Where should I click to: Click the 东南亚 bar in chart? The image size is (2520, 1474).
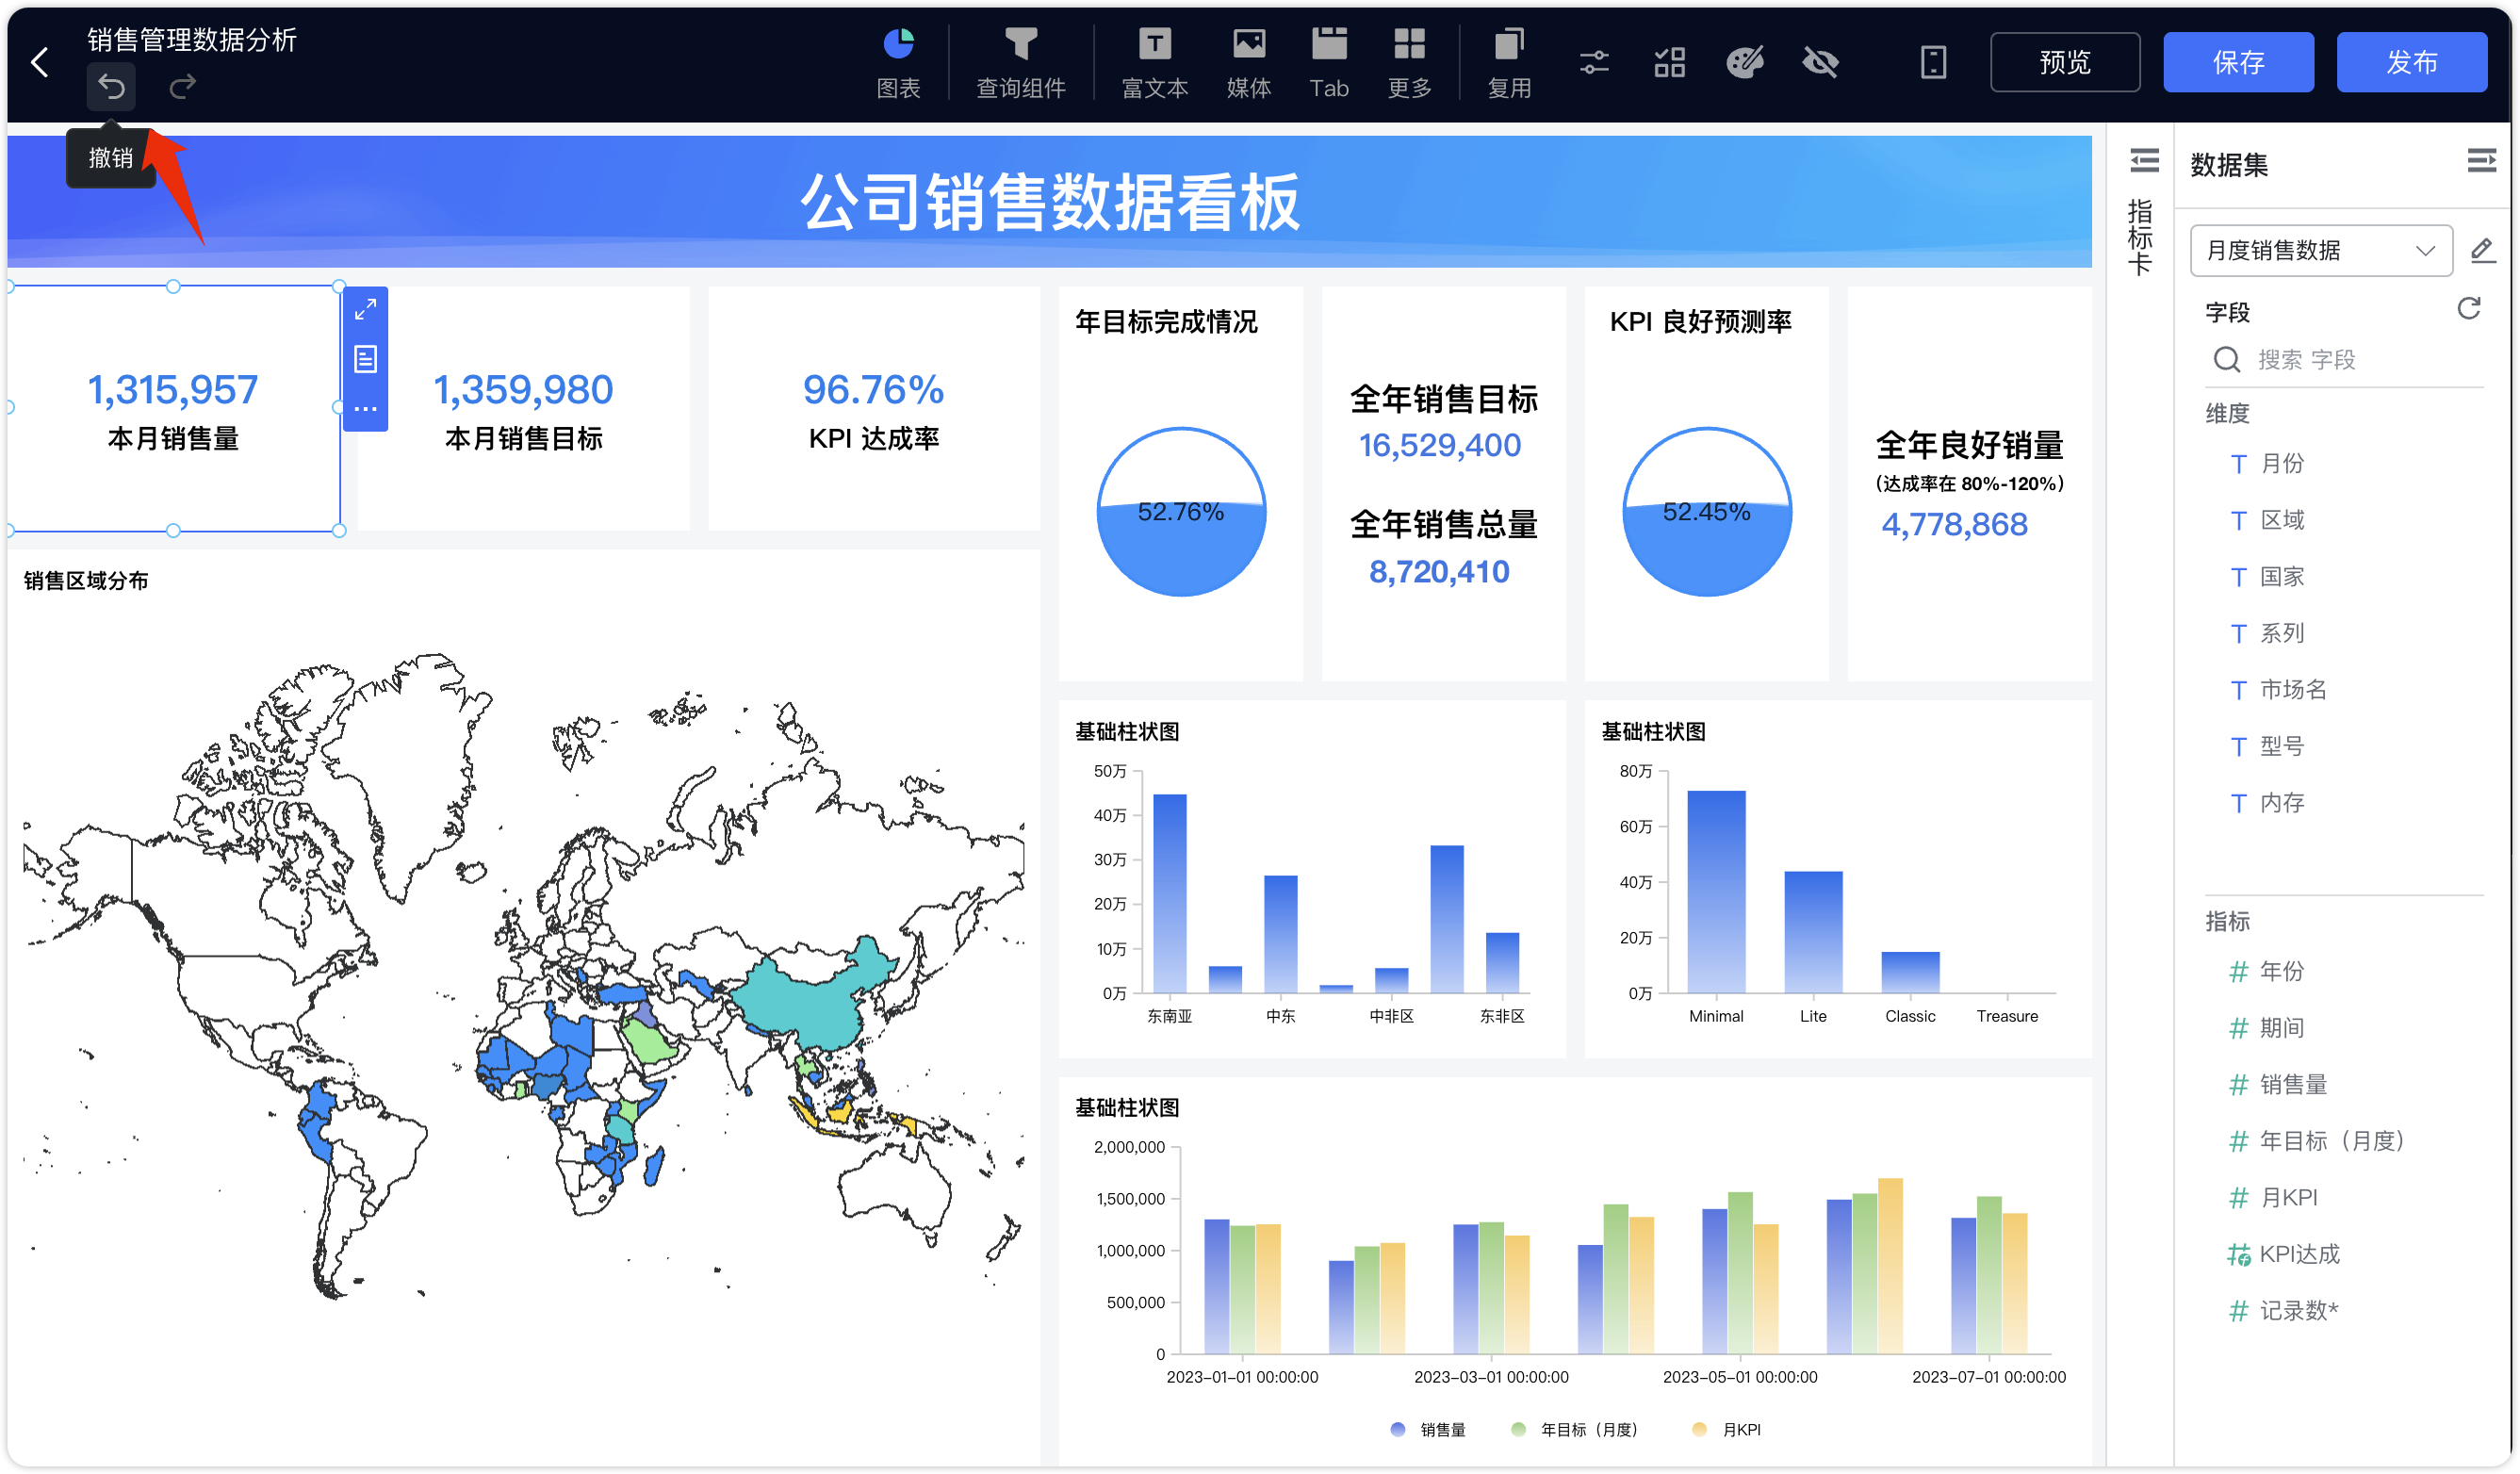(x=1169, y=893)
